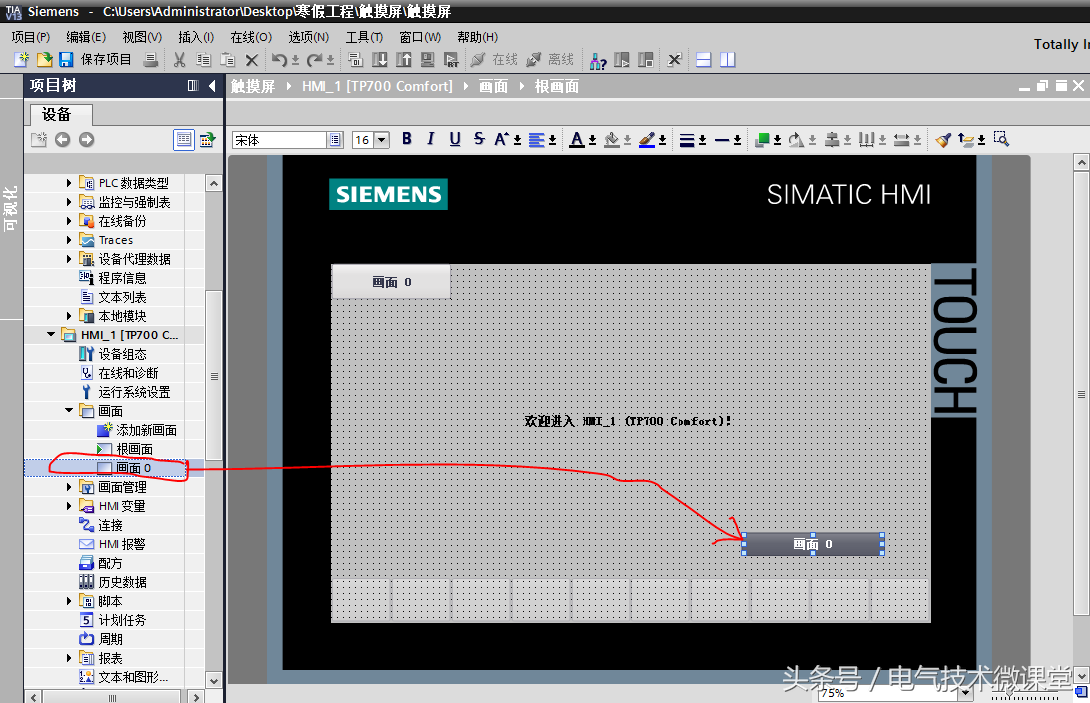Open line style dropdown arrow

tap(738, 140)
